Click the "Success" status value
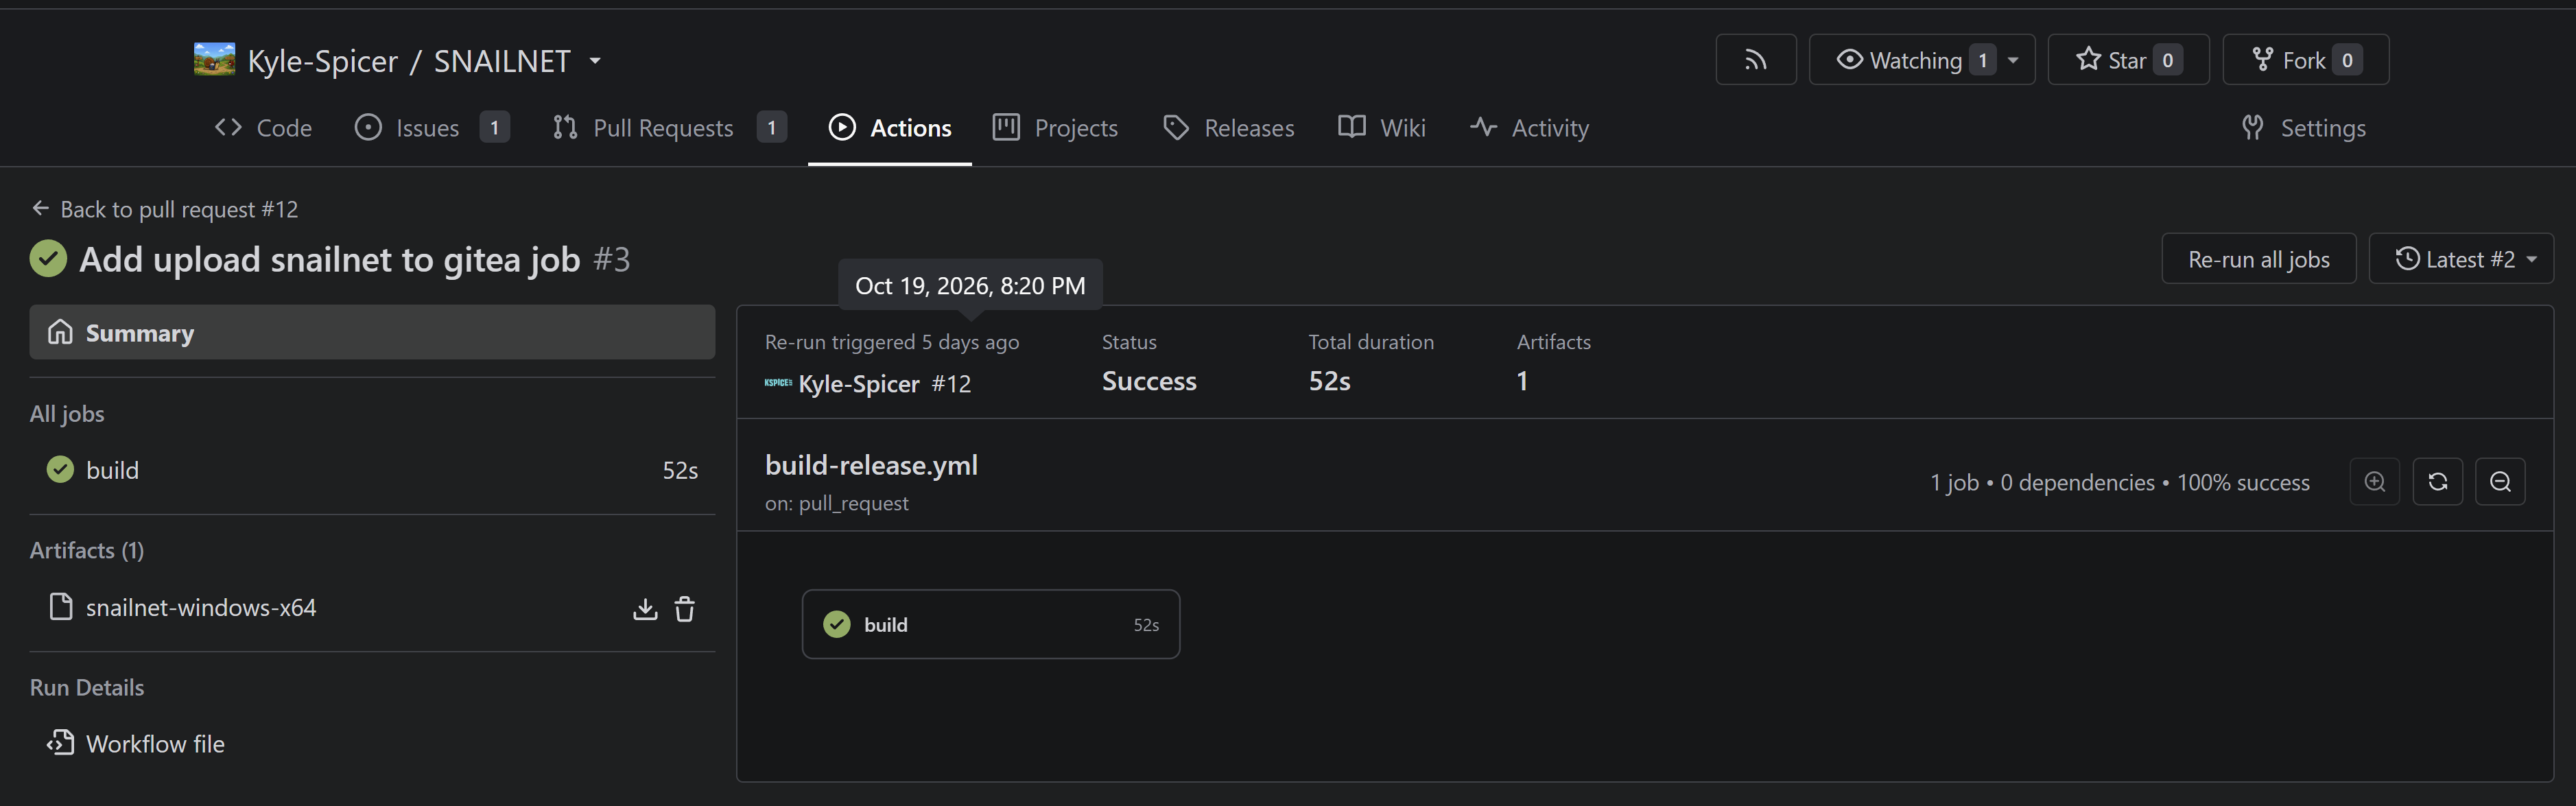The image size is (2576, 806). (1149, 381)
